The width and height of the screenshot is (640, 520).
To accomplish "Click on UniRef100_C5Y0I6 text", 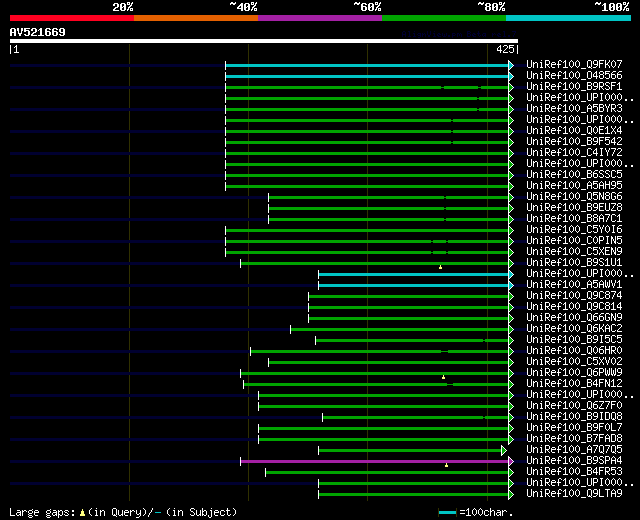I will [x=574, y=229].
